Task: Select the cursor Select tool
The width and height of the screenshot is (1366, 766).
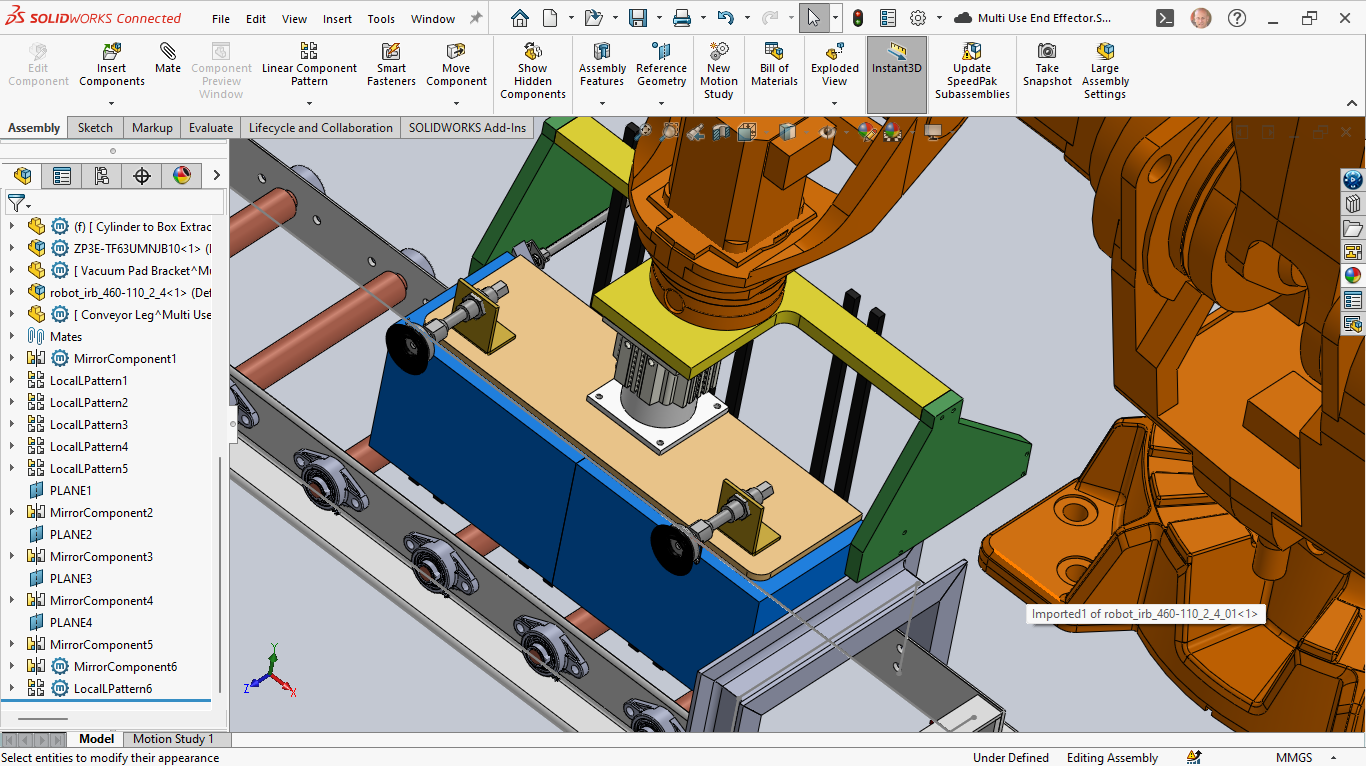Action: [814, 18]
